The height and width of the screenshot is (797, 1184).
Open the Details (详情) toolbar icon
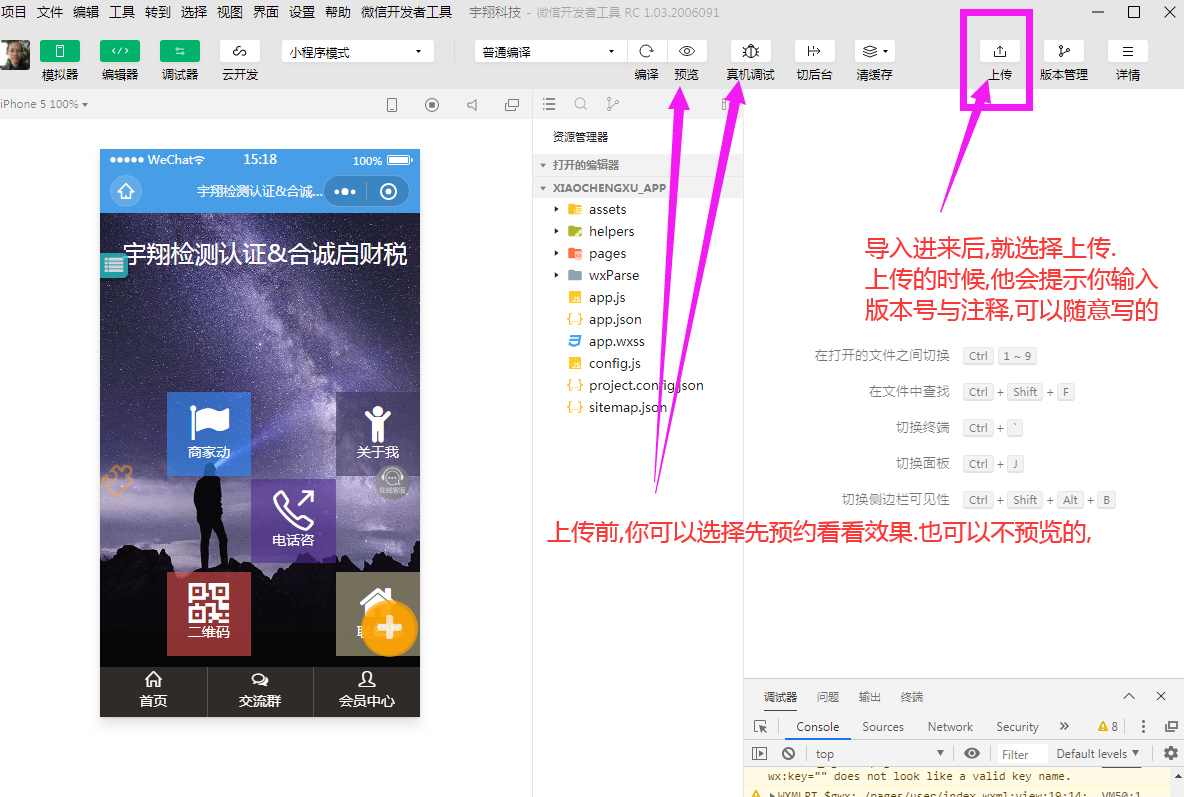[1127, 52]
